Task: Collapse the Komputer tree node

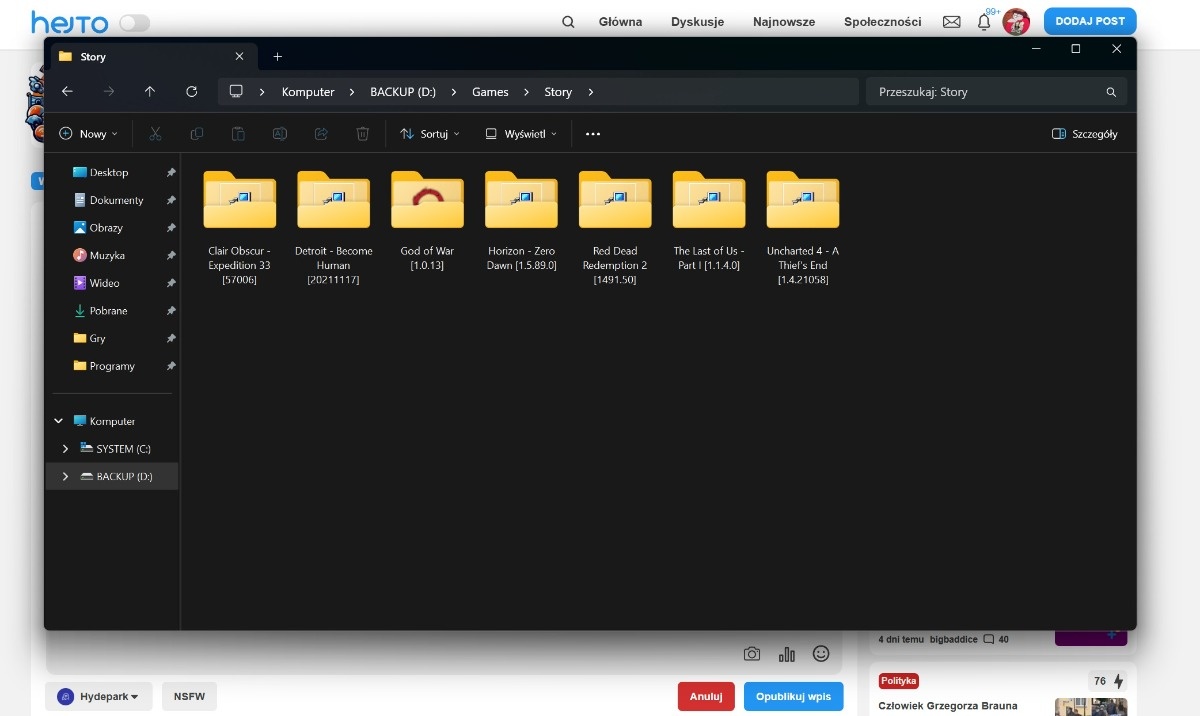Action: [x=58, y=421]
